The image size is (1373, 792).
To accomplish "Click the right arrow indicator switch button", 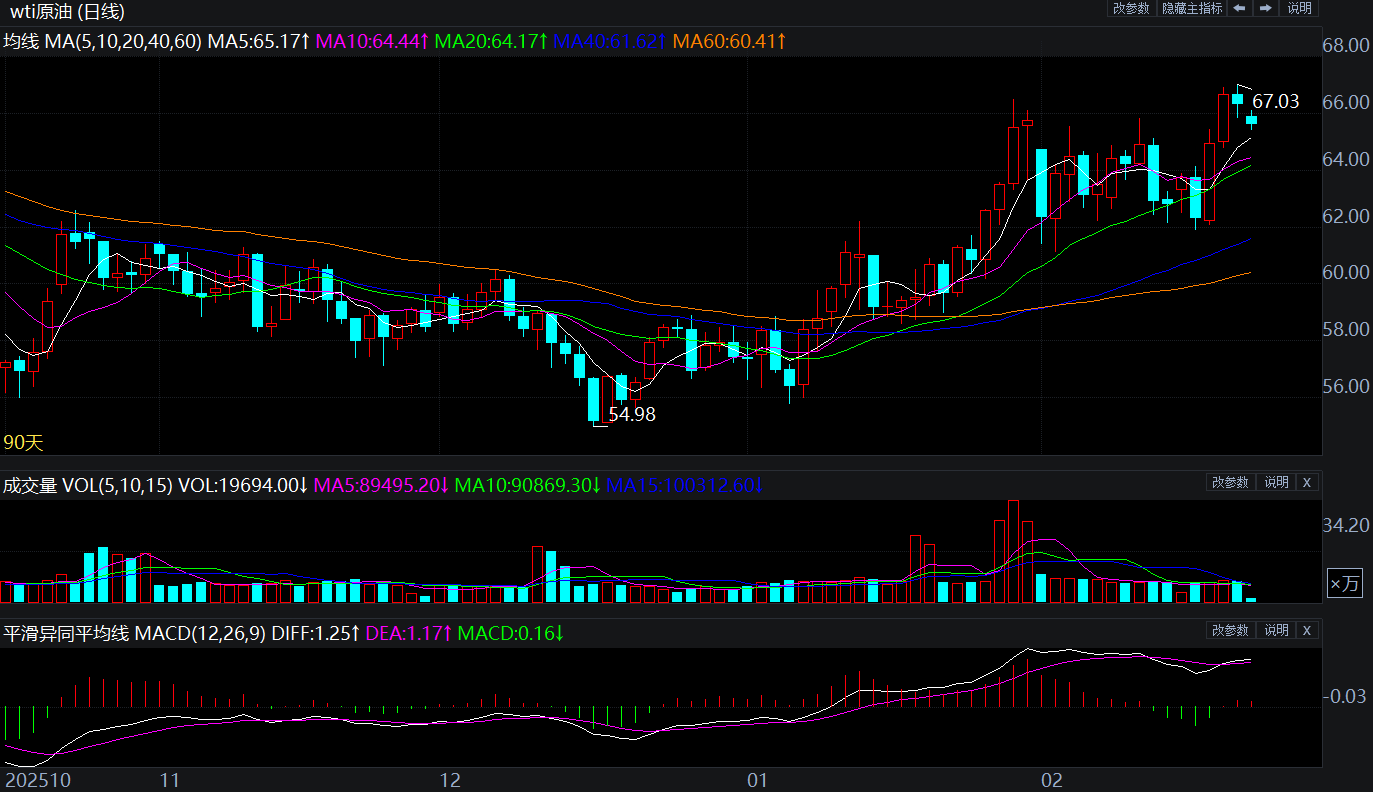I will pos(1265,8).
